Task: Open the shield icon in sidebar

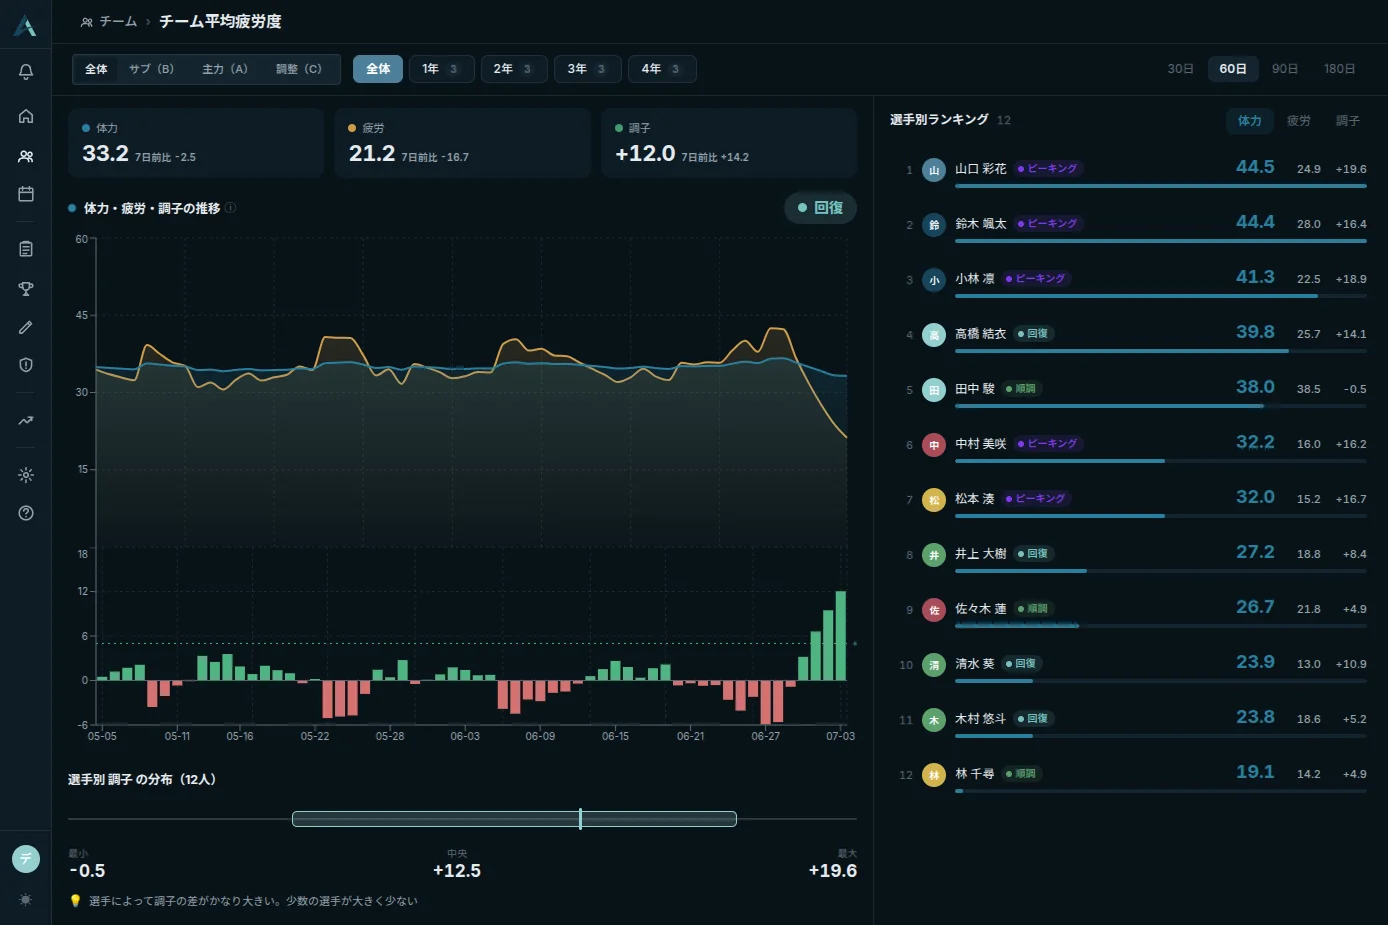Action: point(26,365)
